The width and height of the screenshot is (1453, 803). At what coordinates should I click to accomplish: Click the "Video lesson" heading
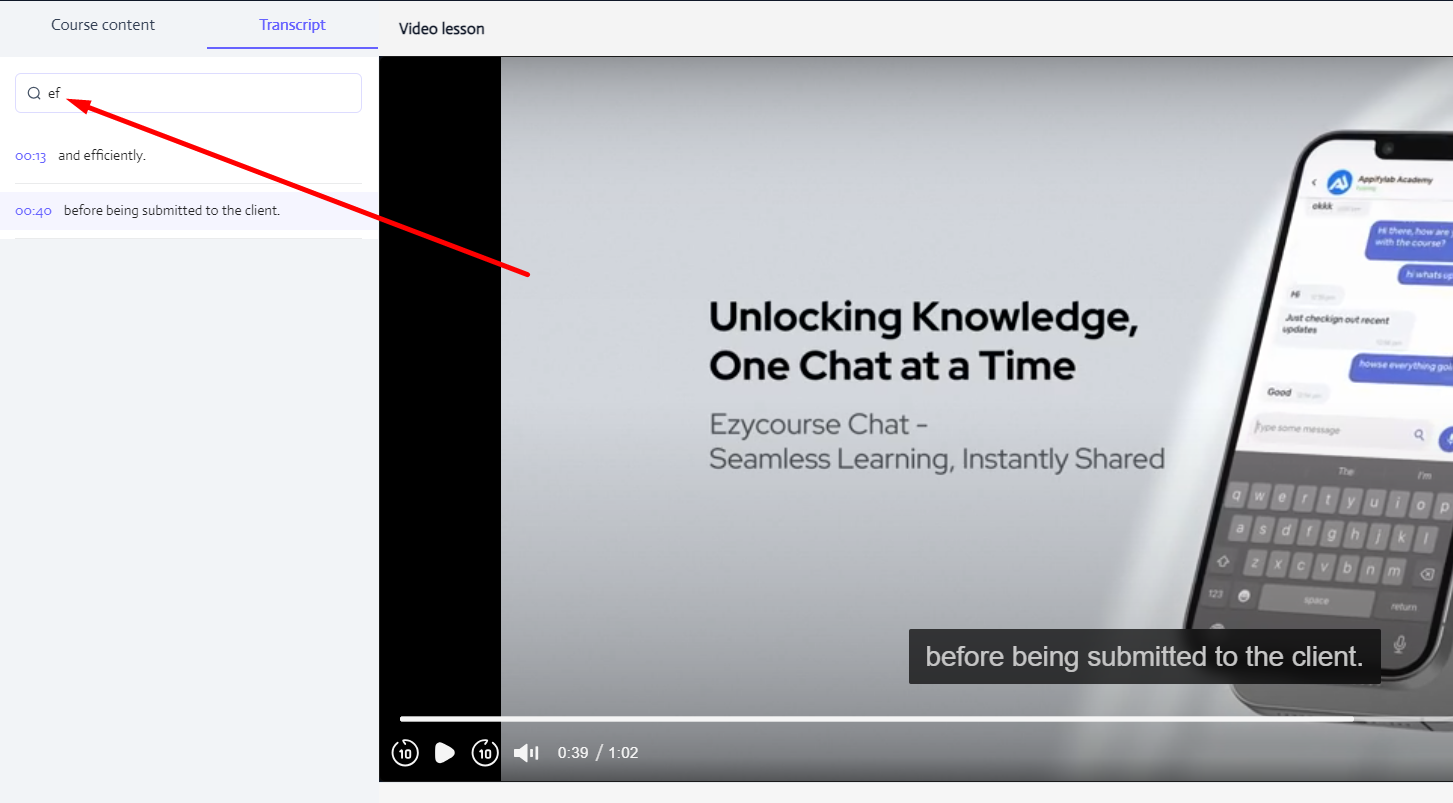pos(442,29)
